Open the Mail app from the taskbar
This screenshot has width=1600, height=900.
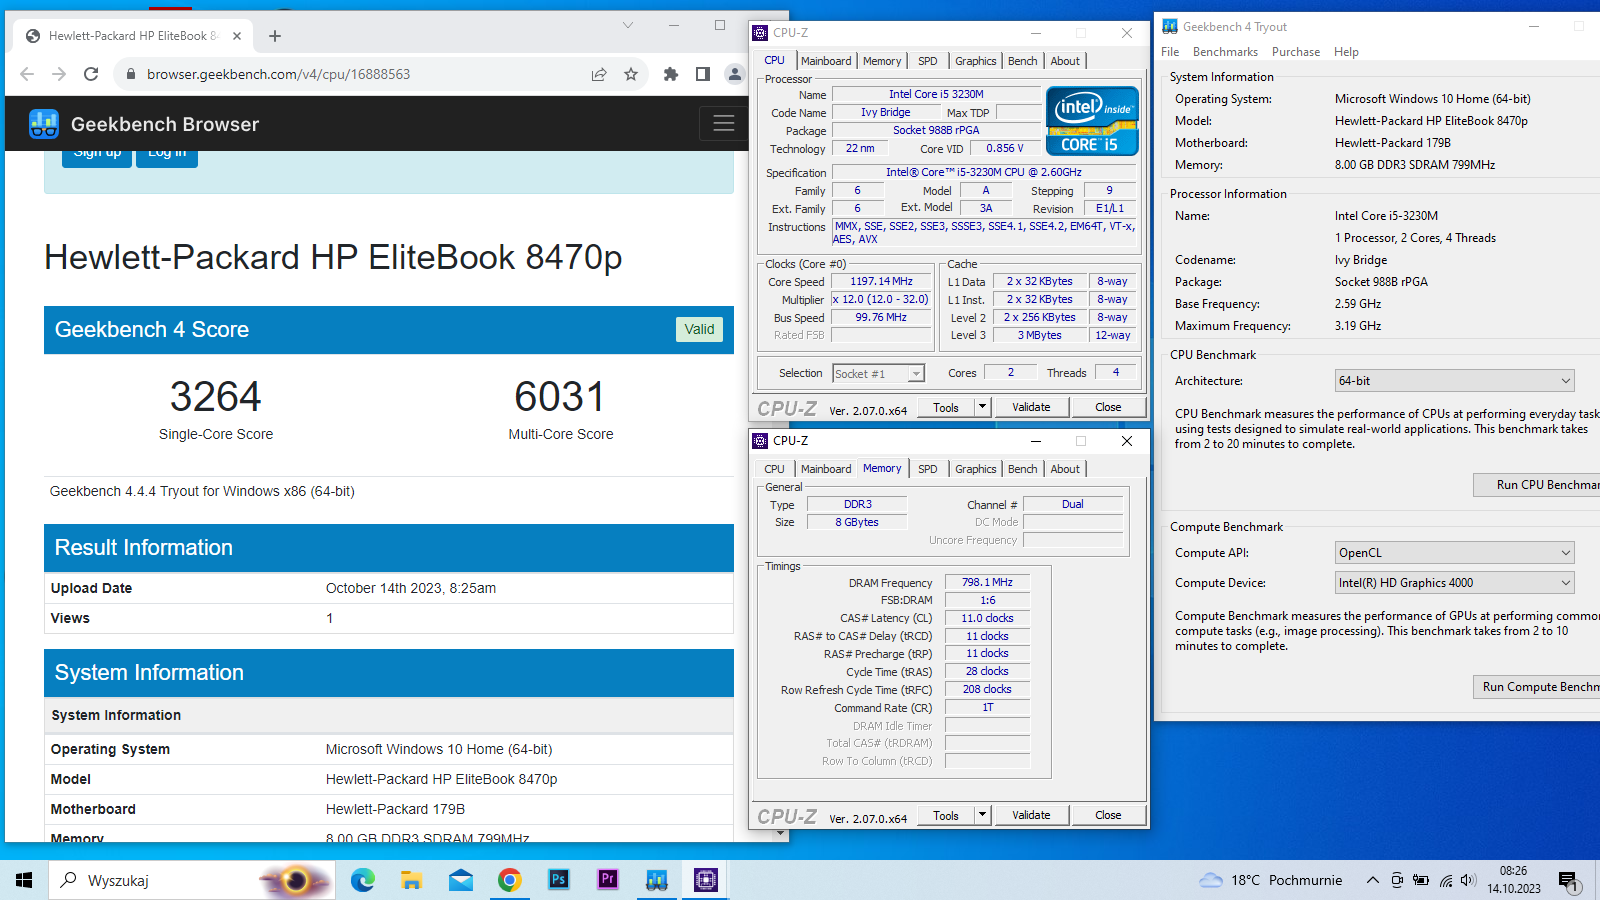pos(460,880)
